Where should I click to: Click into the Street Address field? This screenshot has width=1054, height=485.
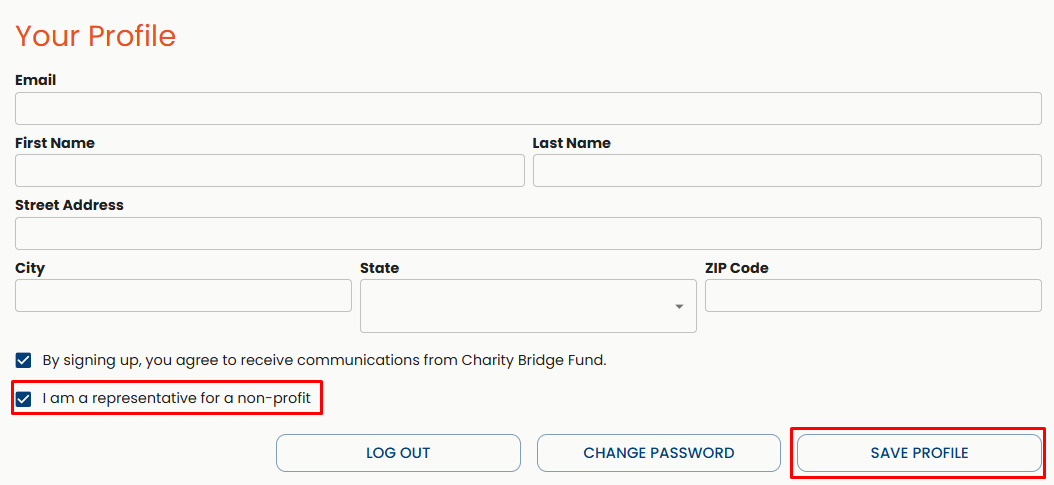(528, 233)
